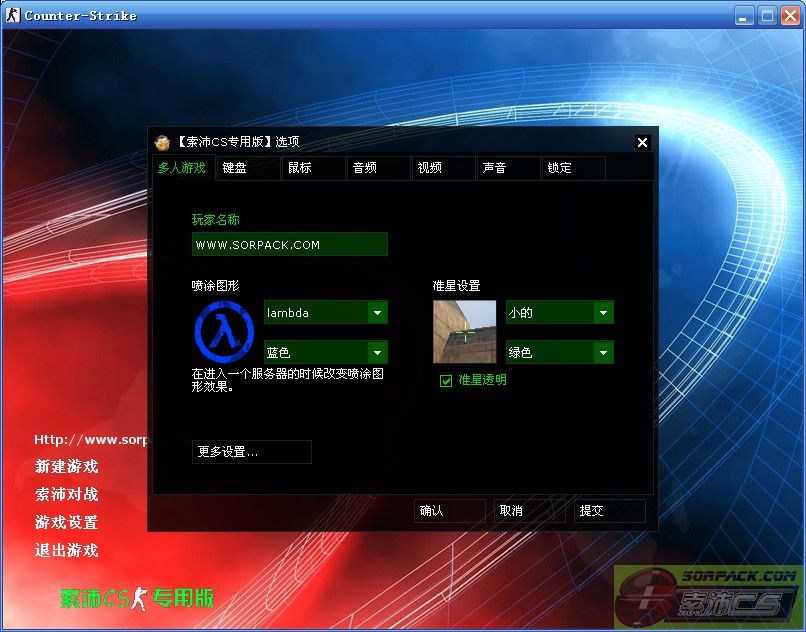Click the Counter-Strike window title icon
Image resolution: width=806 pixels, height=632 pixels.
[x=12, y=15]
